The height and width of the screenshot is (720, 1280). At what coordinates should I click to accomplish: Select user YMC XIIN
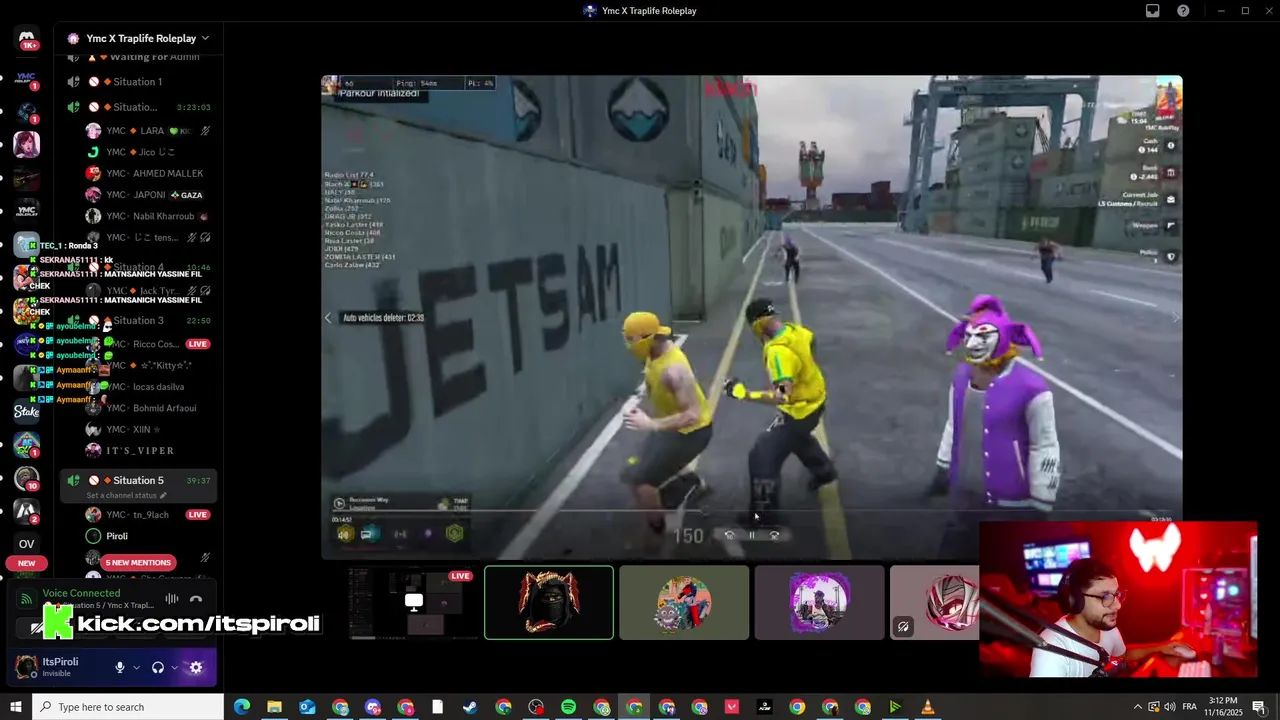click(148, 429)
